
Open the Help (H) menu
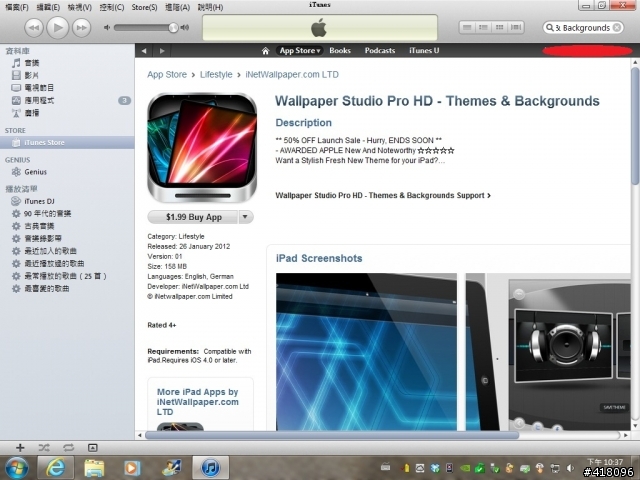210,7
